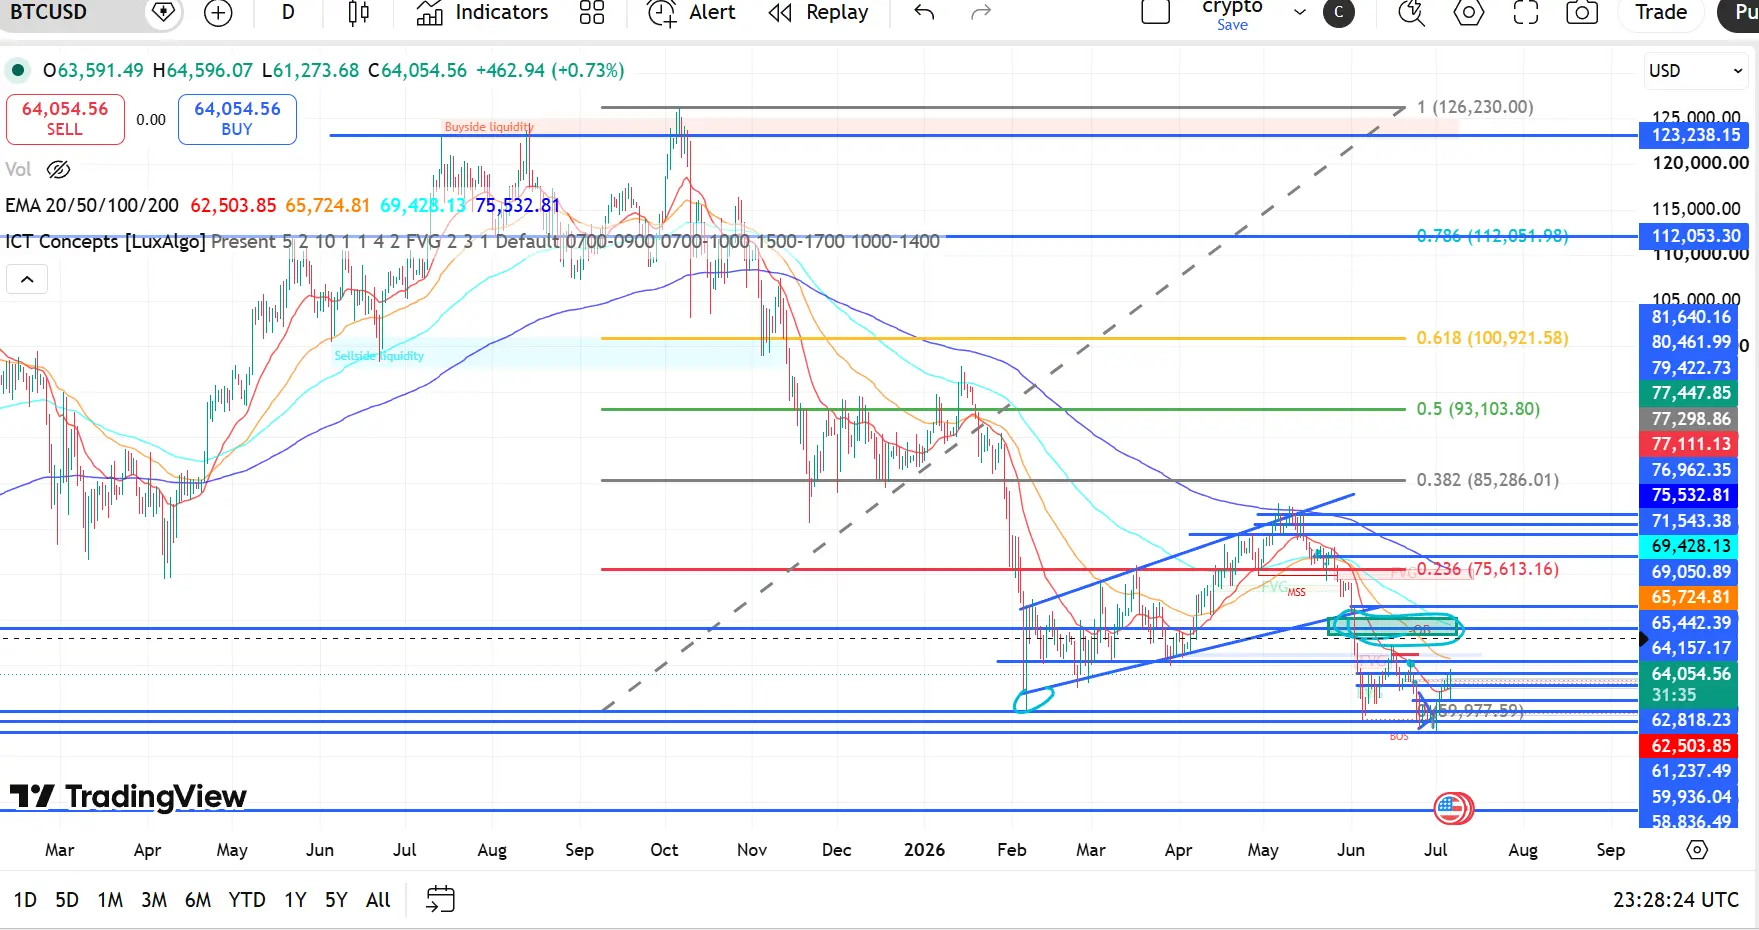Open the candlestick chart style picker
1759x930 pixels.
coord(358,13)
